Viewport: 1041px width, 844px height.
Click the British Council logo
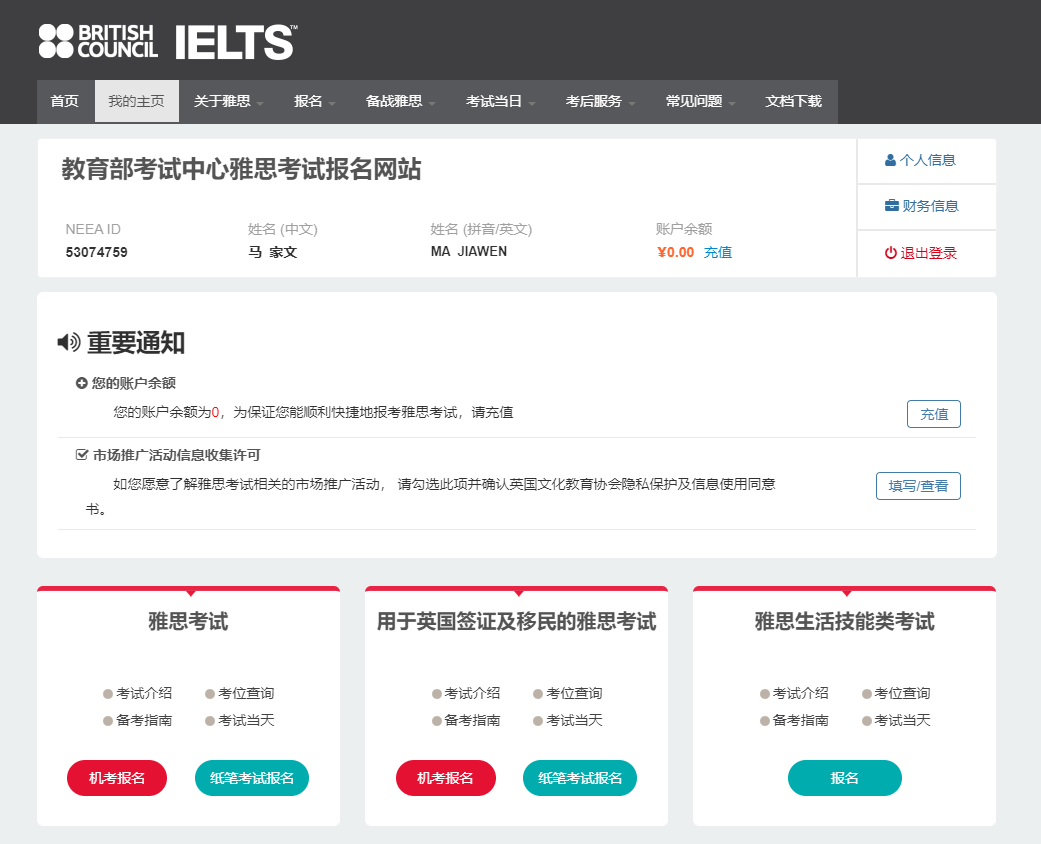click(98, 41)
